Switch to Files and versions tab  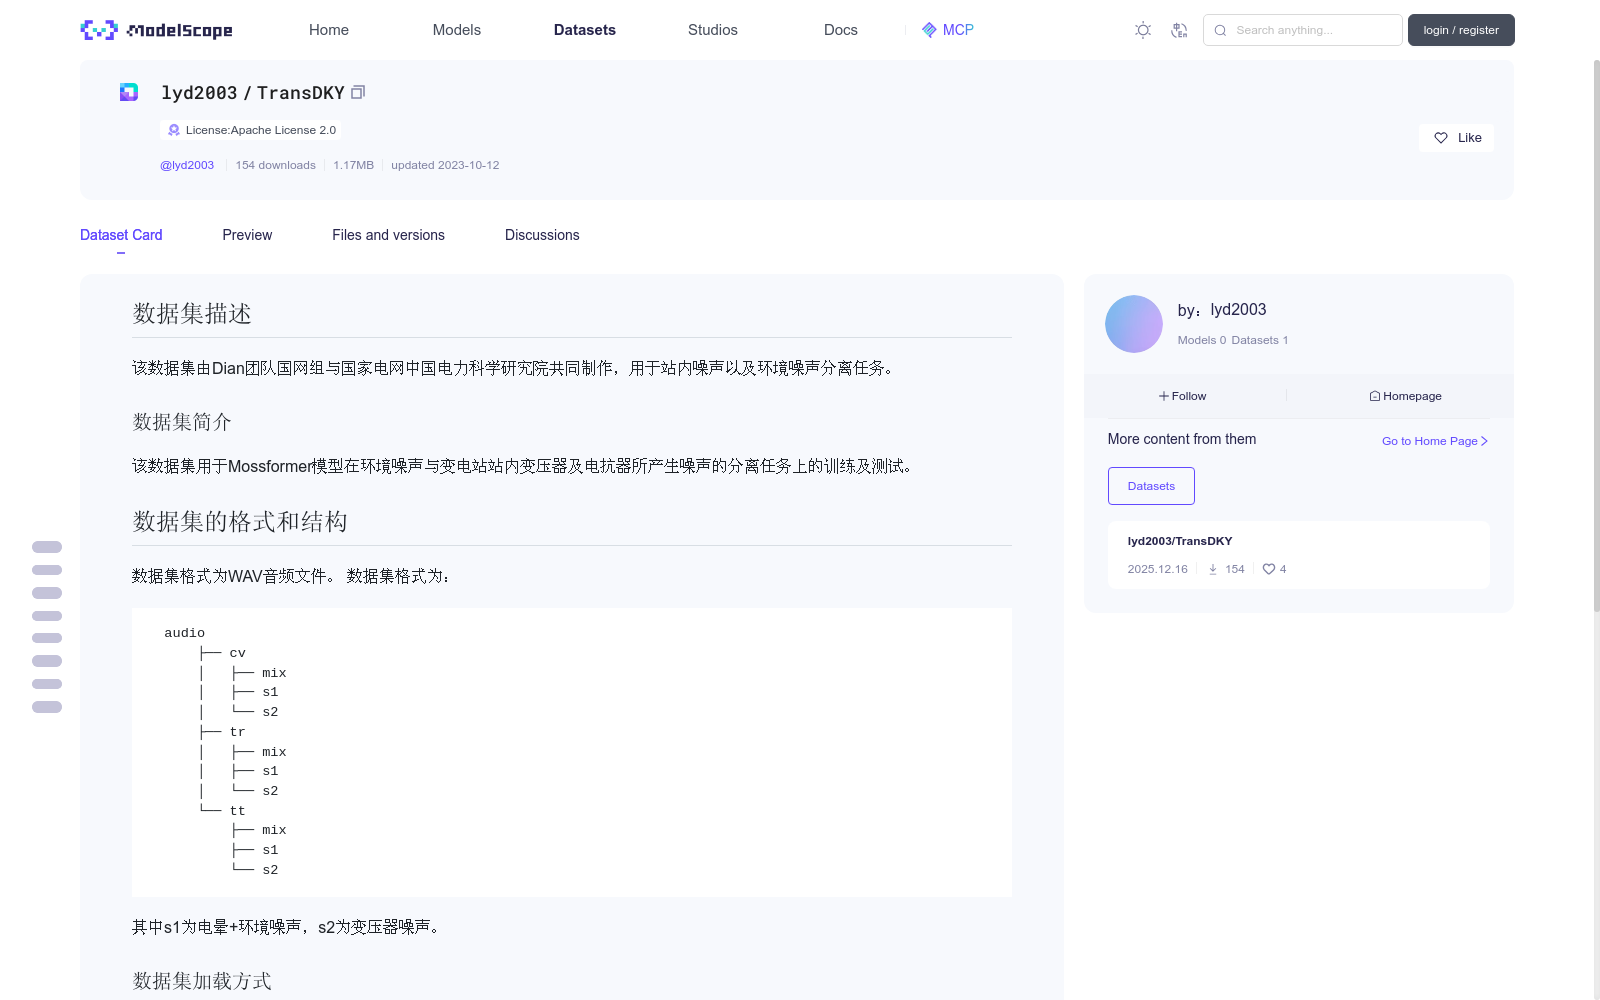(388, 235)
